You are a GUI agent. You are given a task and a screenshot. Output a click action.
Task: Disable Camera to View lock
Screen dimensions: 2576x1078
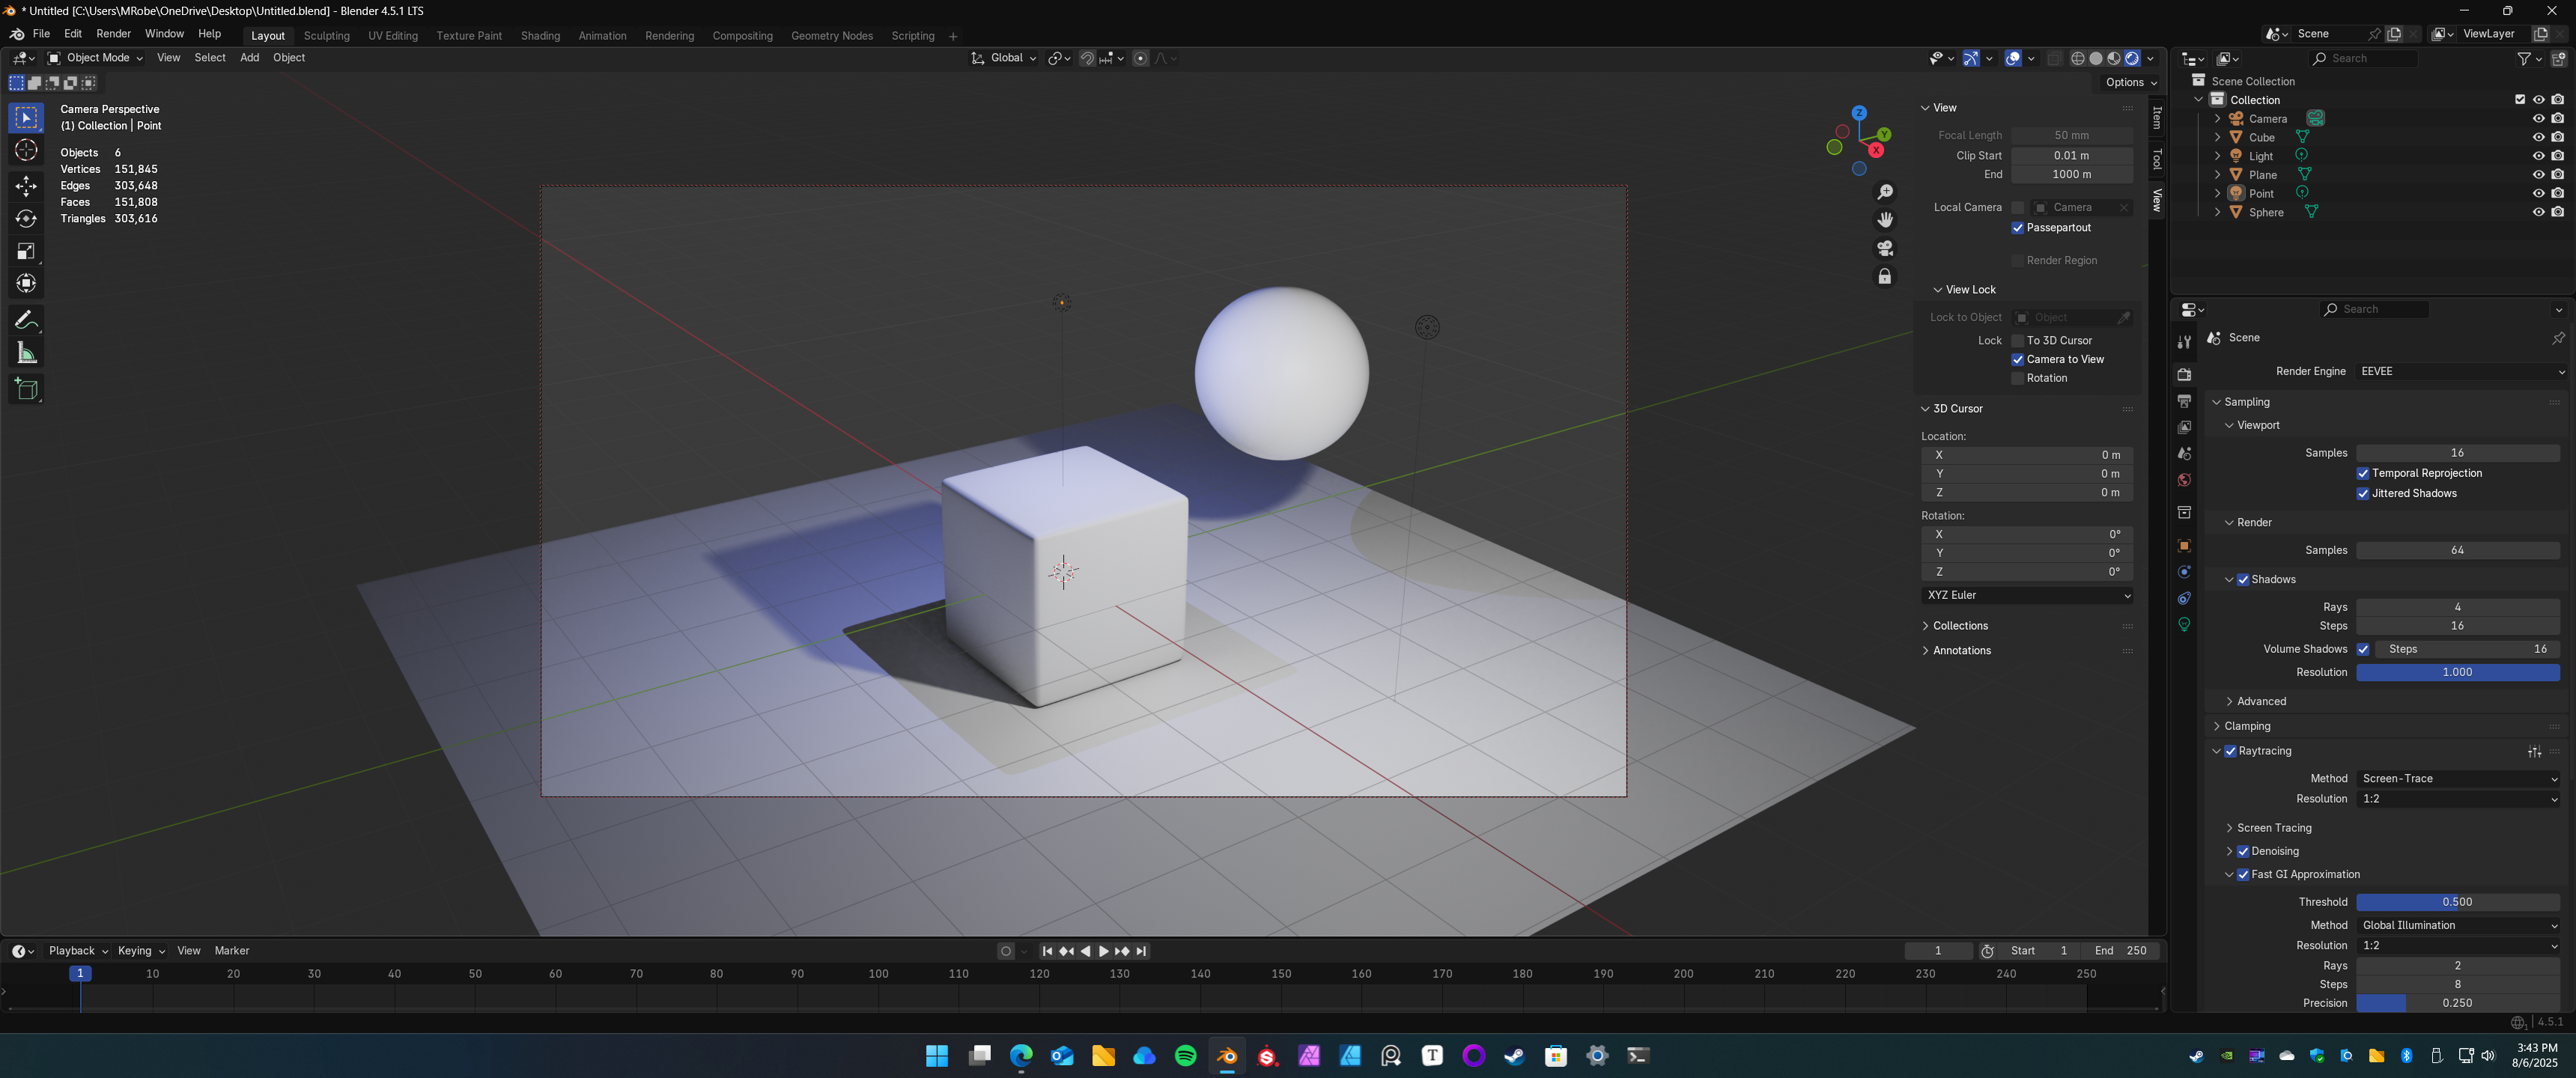pos(2018,360)
